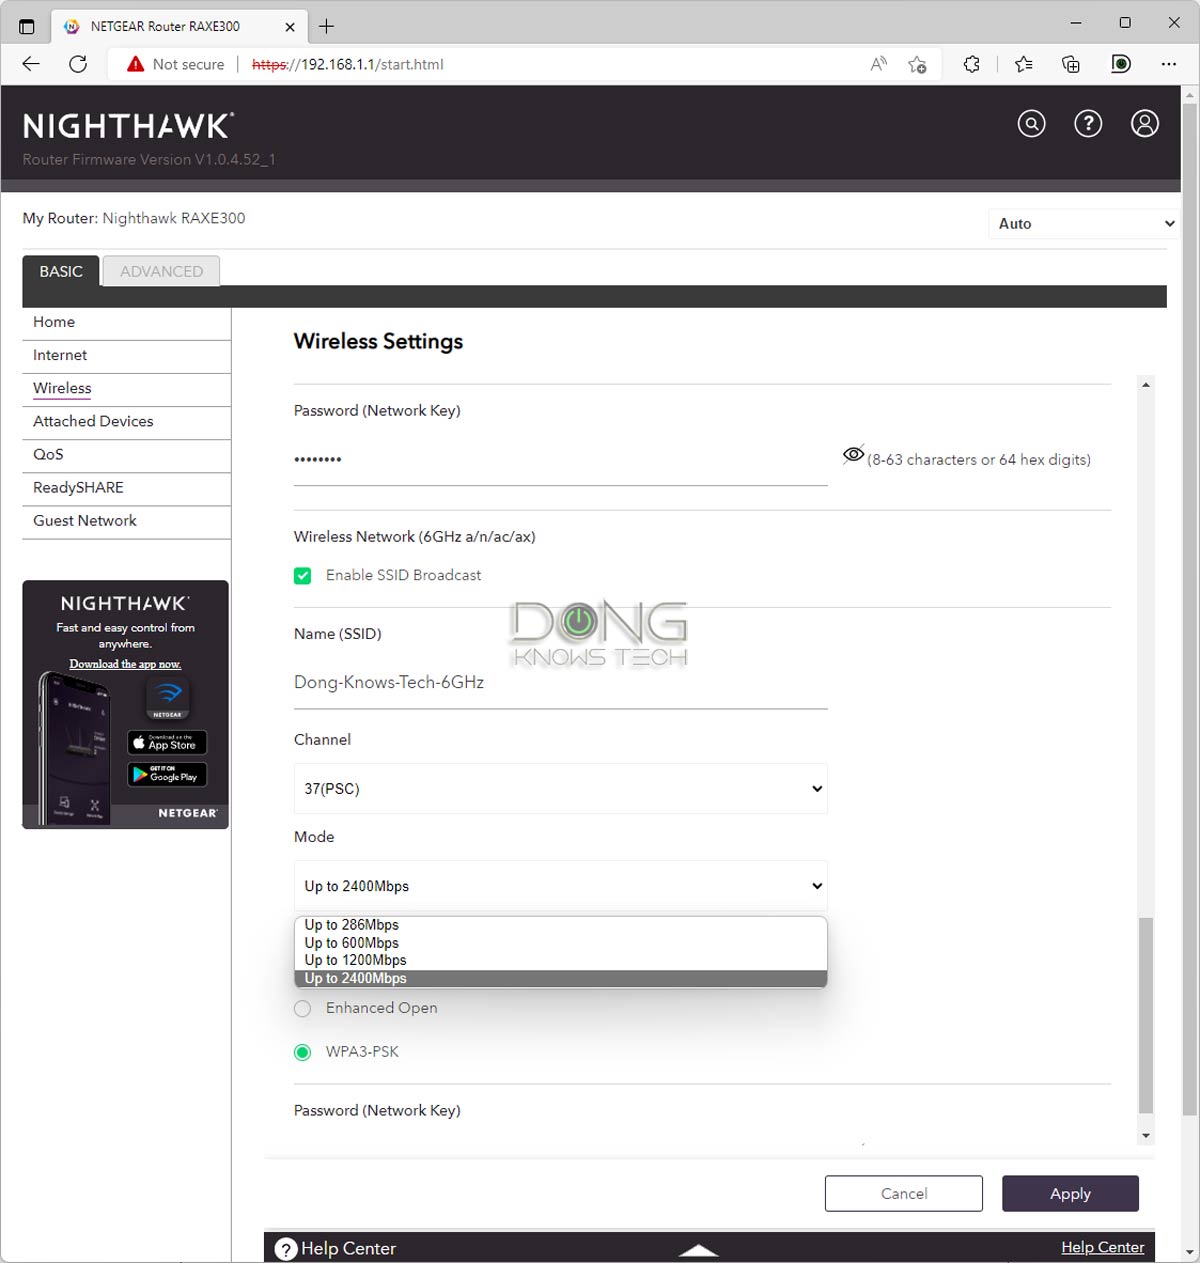The width and height of the screenshot is (1200, 1263).
Task: Click settings panel scroll up arrow
Action: (x=1146, y=385)
